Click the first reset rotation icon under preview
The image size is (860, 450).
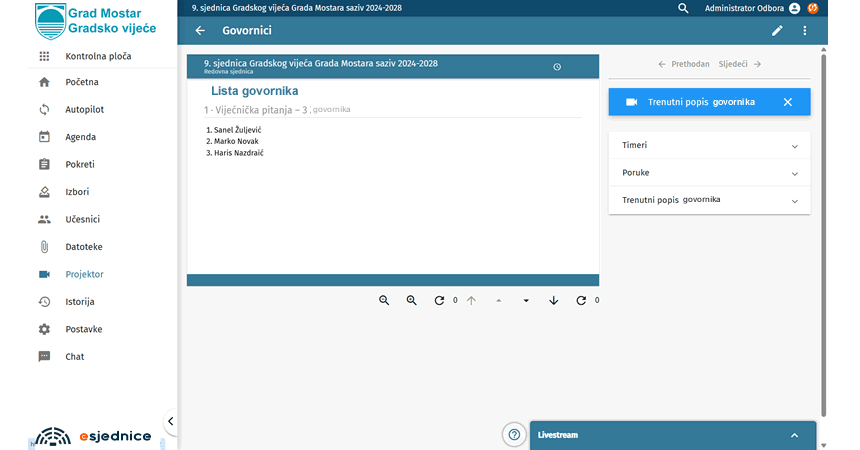pyautogui.click(x=439, y=300)
